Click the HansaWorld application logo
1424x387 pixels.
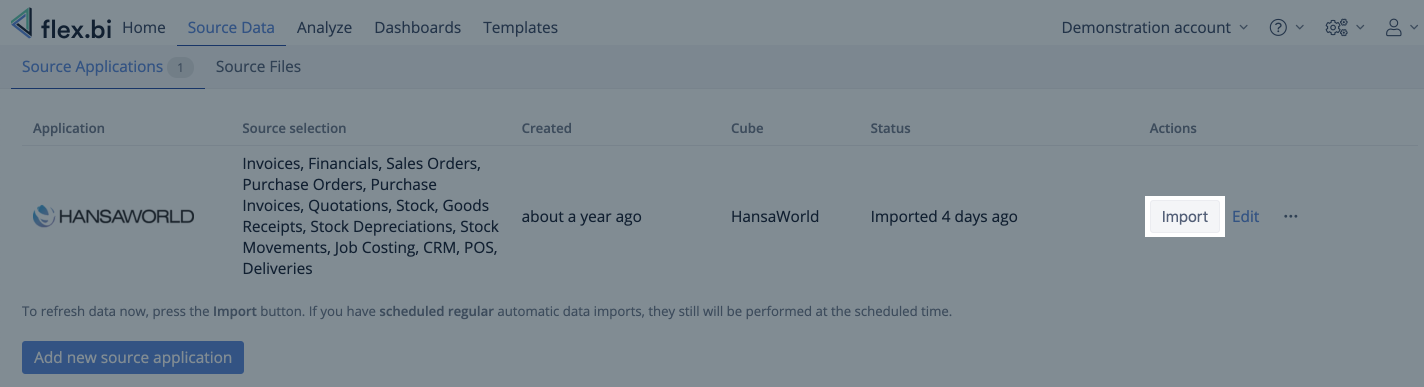click(x=114, y=216)
